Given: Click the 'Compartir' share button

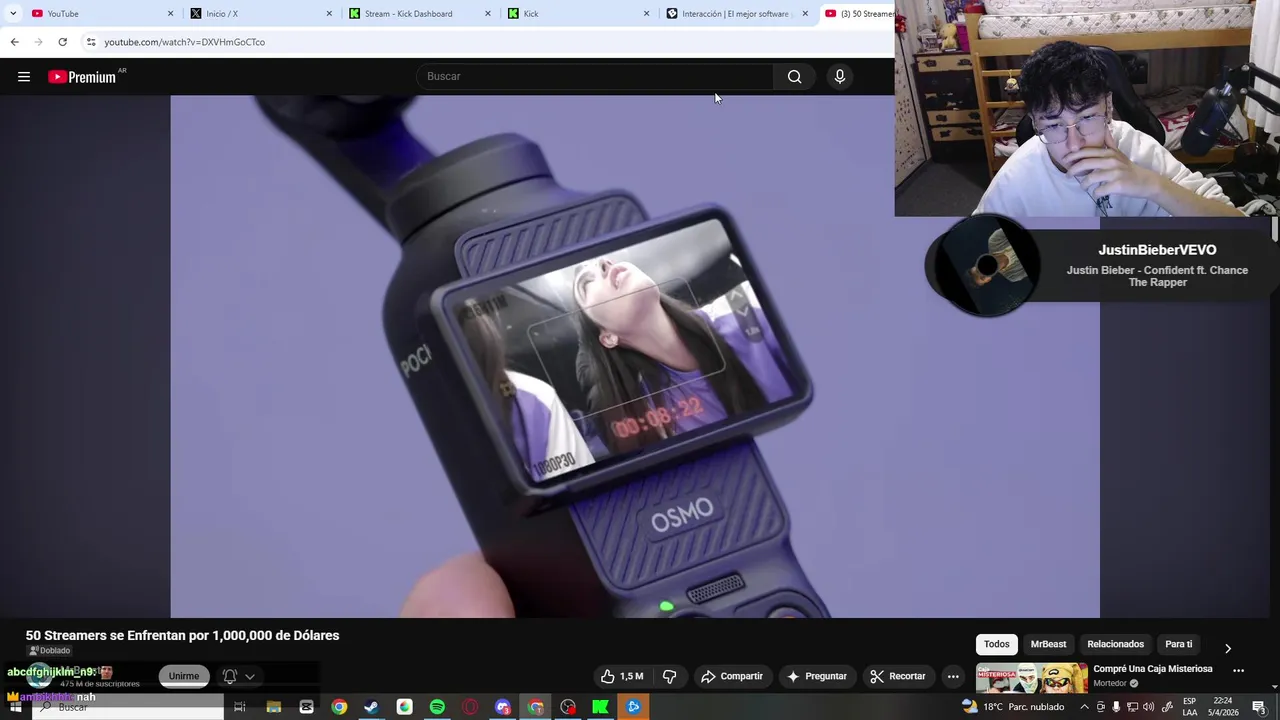Looking at the screenshot, I should pyautogui.click(x=732, y=676).
